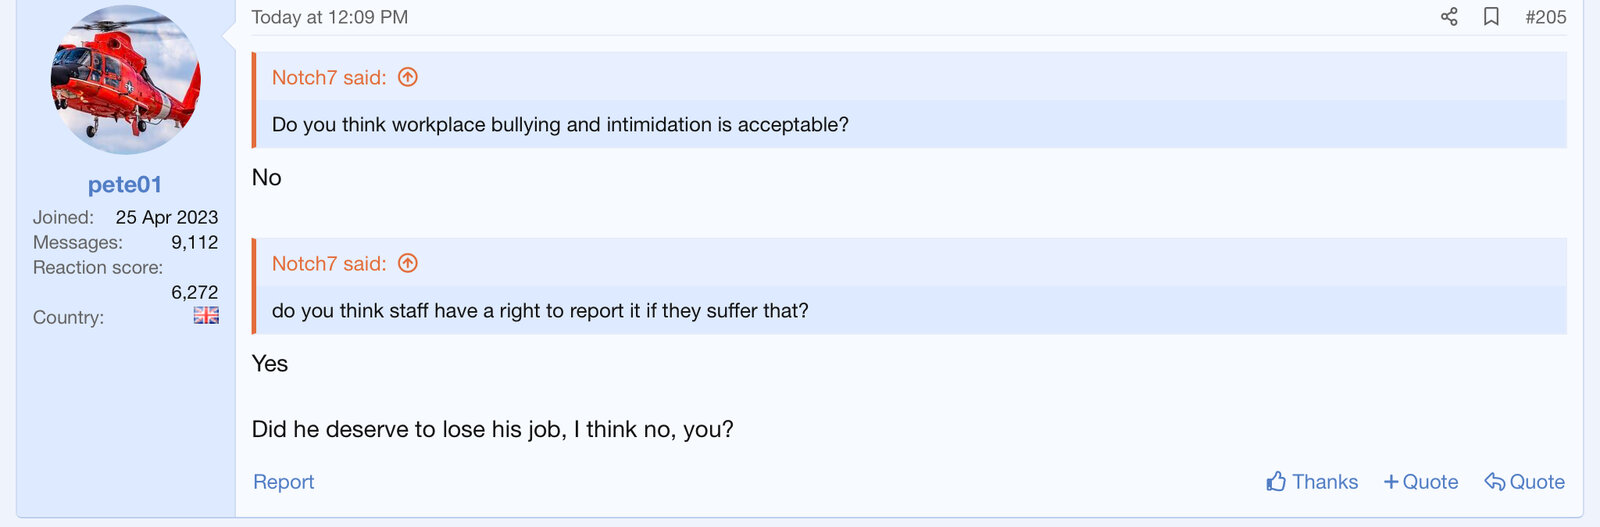
Task: Click the 'Today at 12:09 PM' timestamp
Action: point(330,17)
